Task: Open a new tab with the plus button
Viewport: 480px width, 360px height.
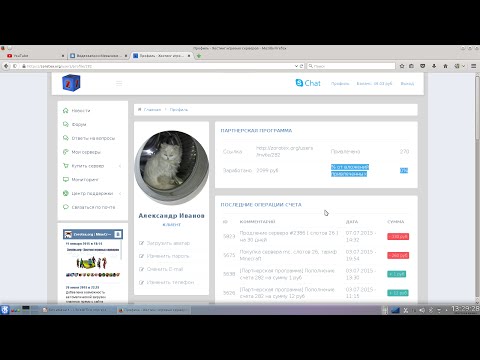Action: click(x=199, y=56)
